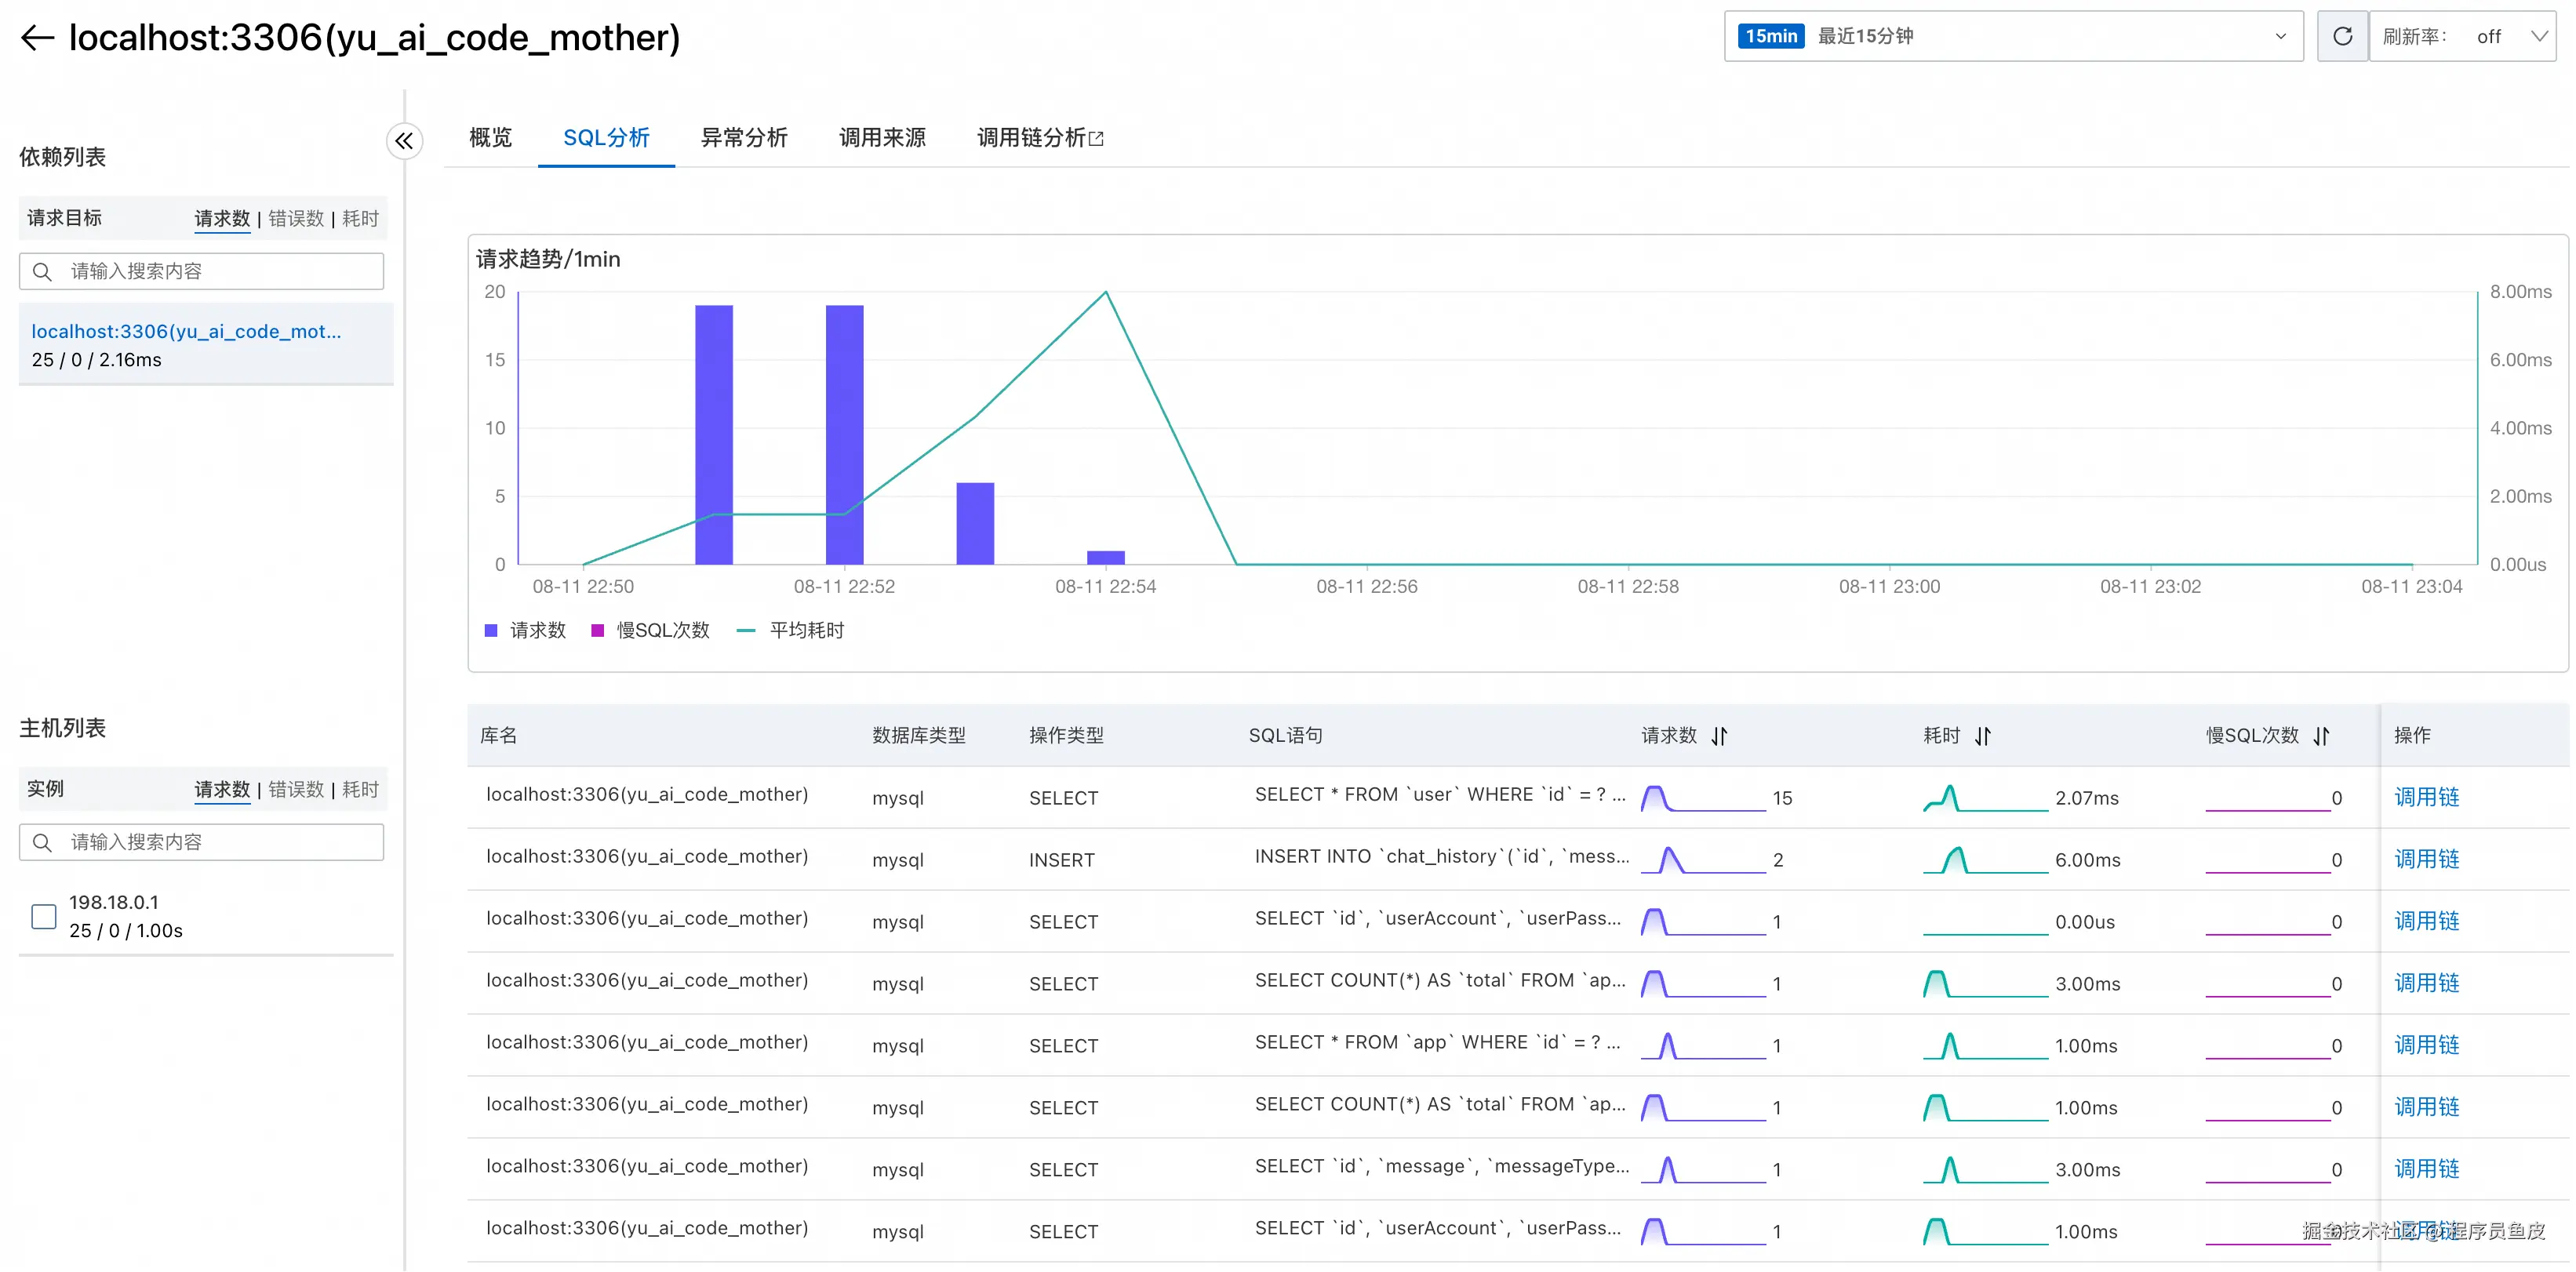This screenshot has width=2576, height=1272.
Task: Open 调用链 link for the INSERT row
Action: click(2426, 860)
